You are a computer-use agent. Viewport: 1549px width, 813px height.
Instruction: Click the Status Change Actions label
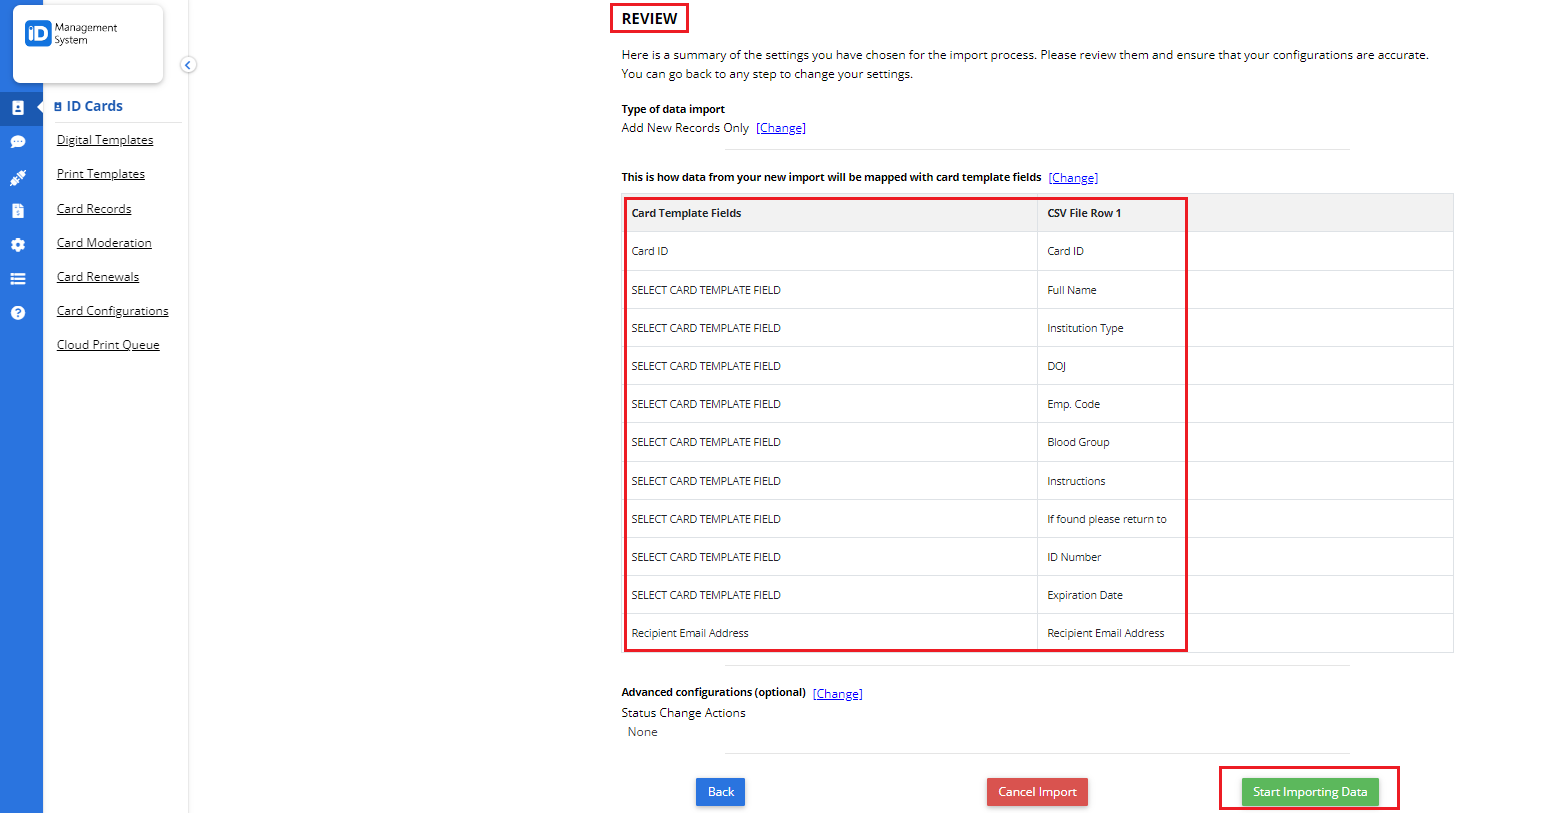click(683, 713)
